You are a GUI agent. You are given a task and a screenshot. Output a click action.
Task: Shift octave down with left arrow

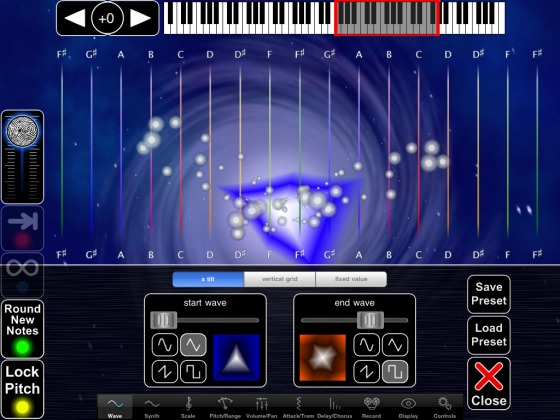(75, 18)
